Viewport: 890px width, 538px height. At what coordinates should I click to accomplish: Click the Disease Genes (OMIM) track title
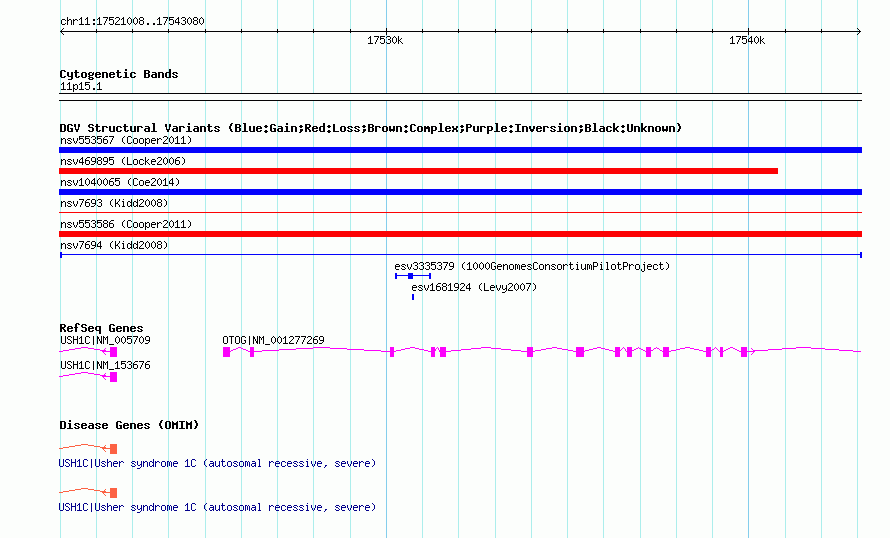tap(129, 425)
